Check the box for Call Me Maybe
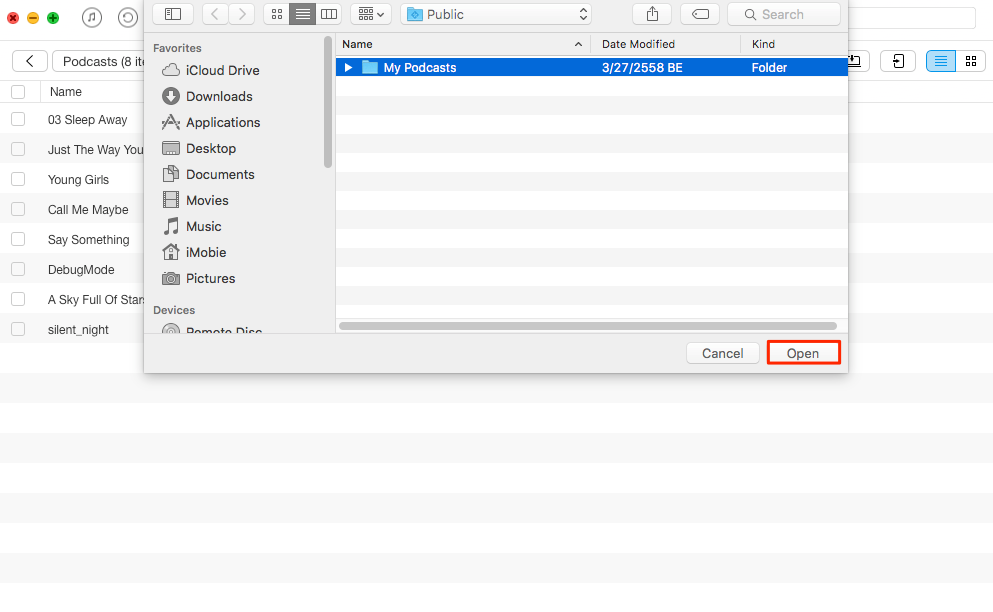993x612 pixels. tap(18, 209)
